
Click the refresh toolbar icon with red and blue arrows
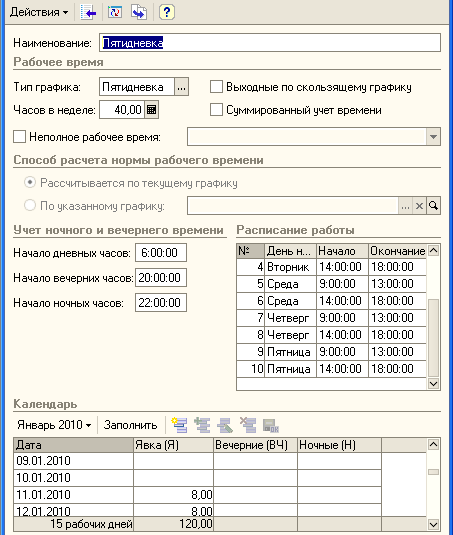coord(115,12)
